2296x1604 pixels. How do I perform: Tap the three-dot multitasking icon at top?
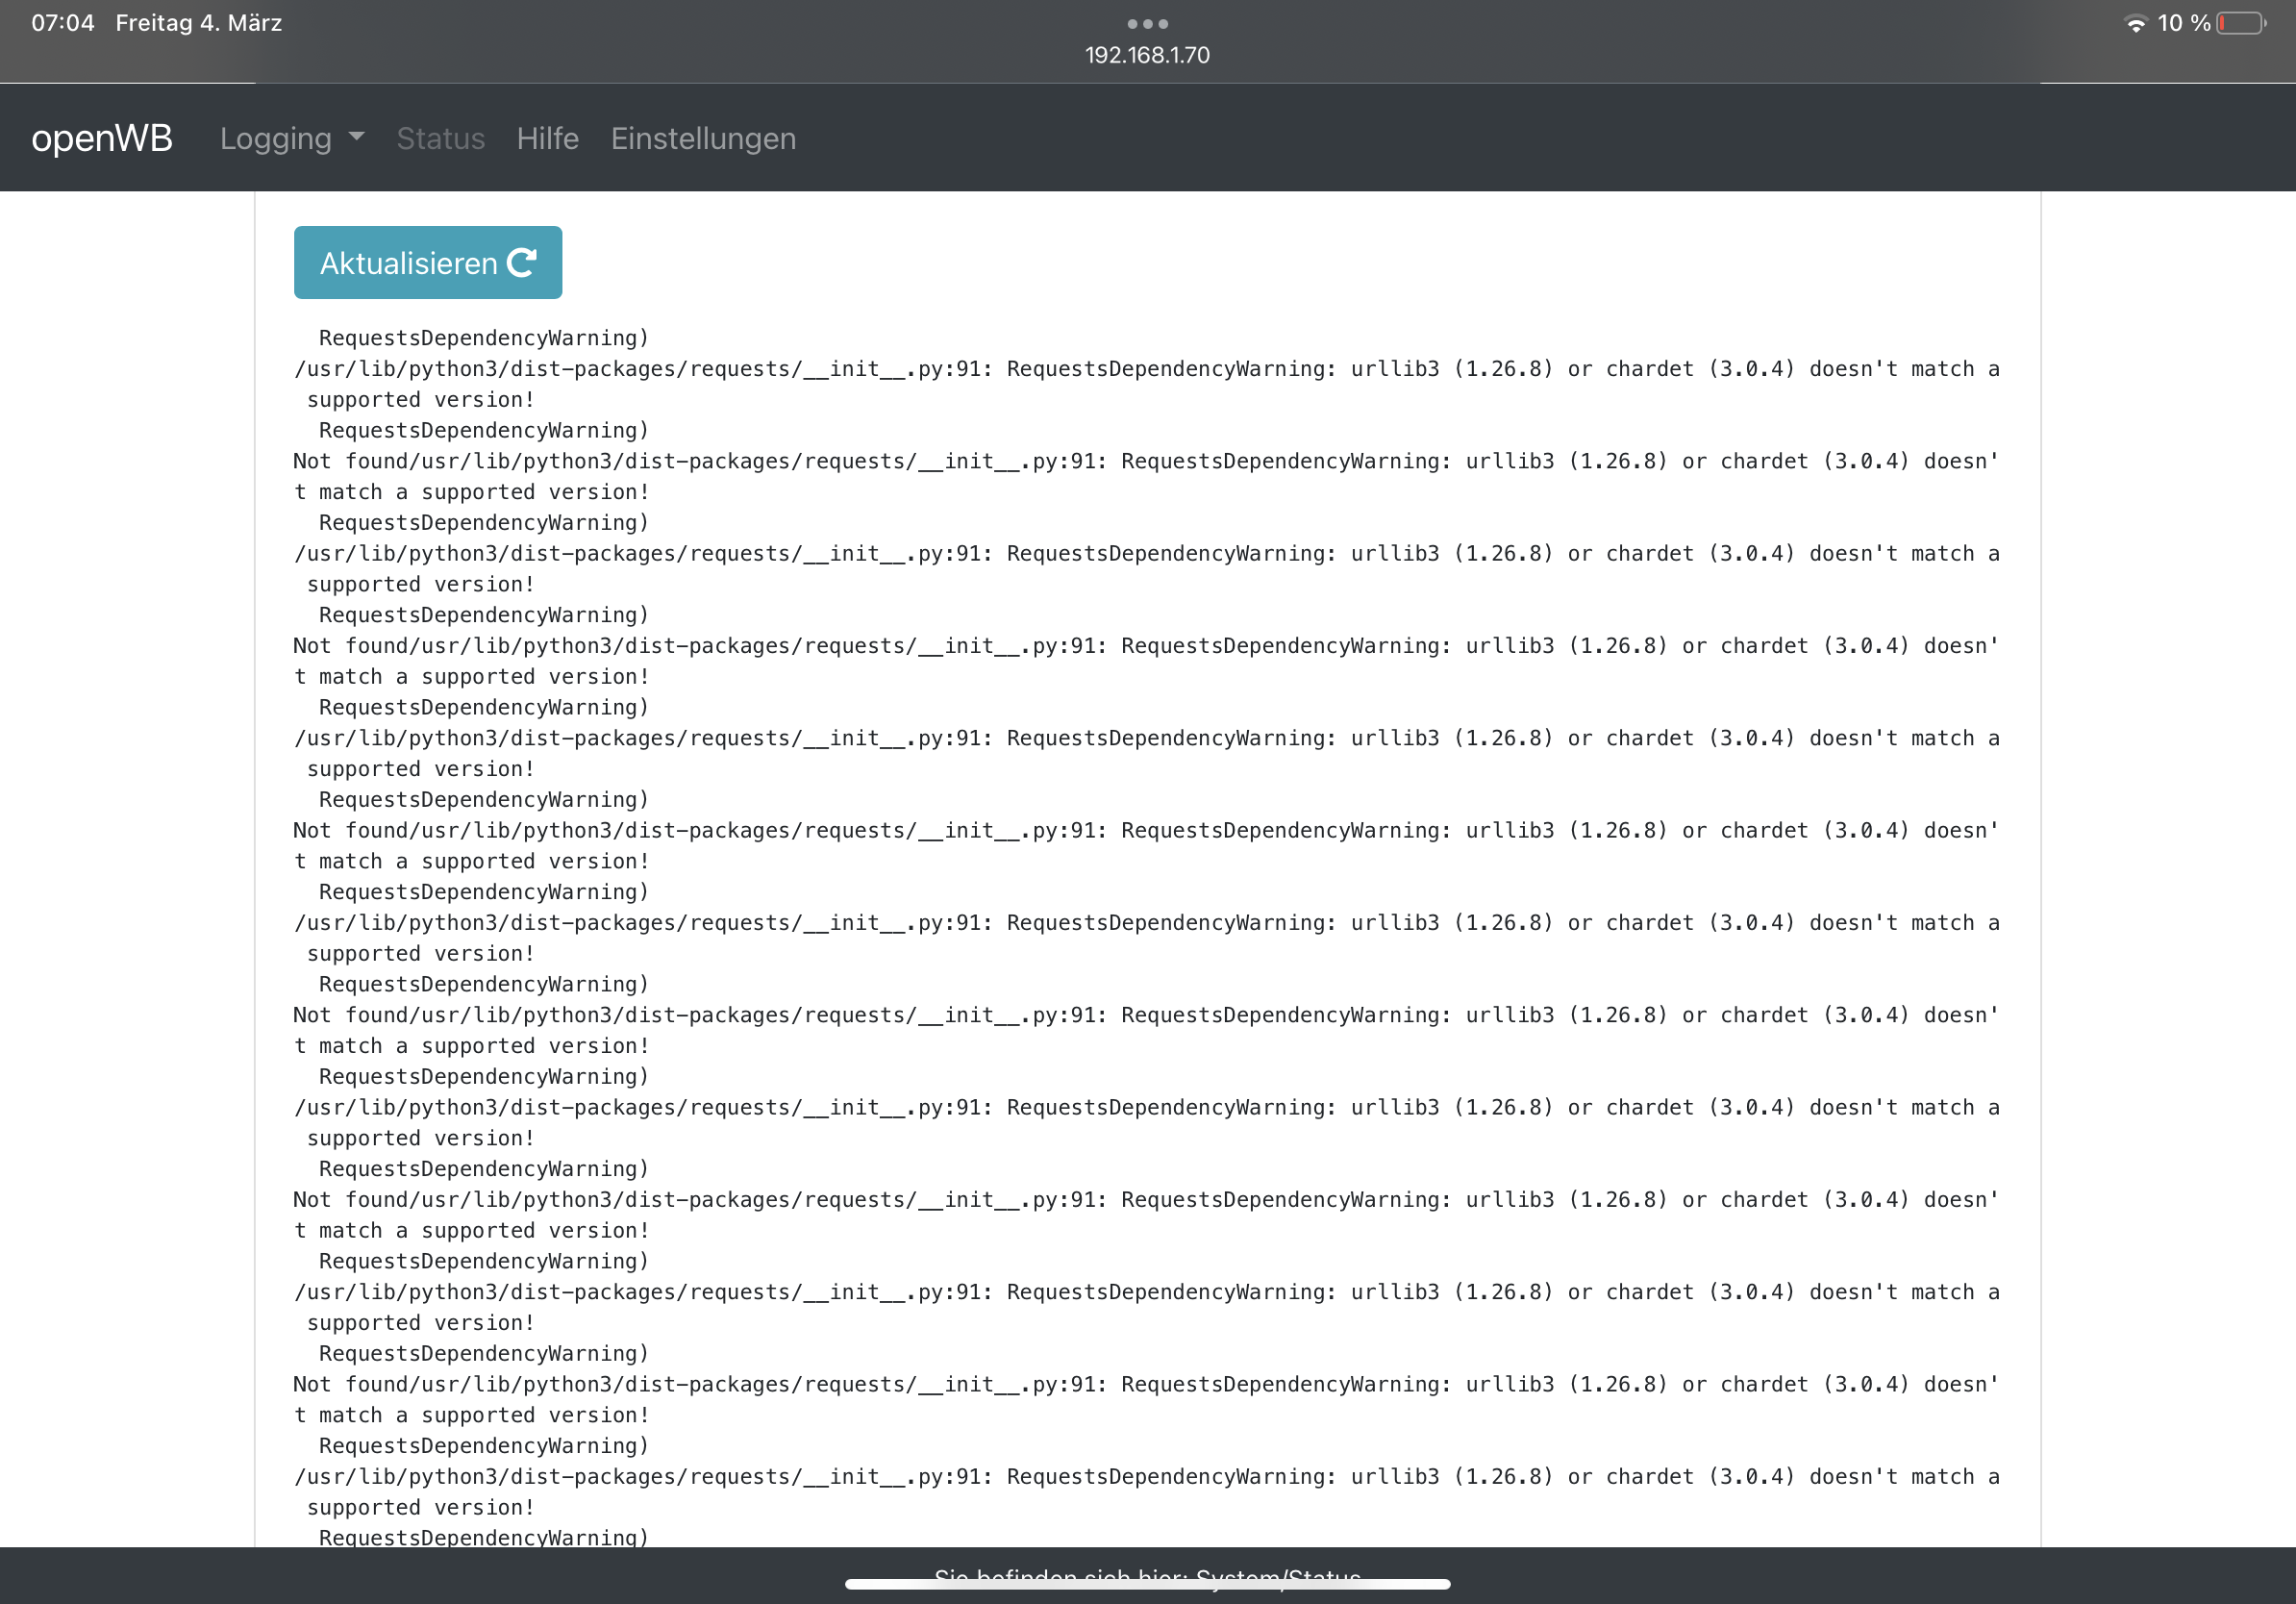tap(1147, 23)
